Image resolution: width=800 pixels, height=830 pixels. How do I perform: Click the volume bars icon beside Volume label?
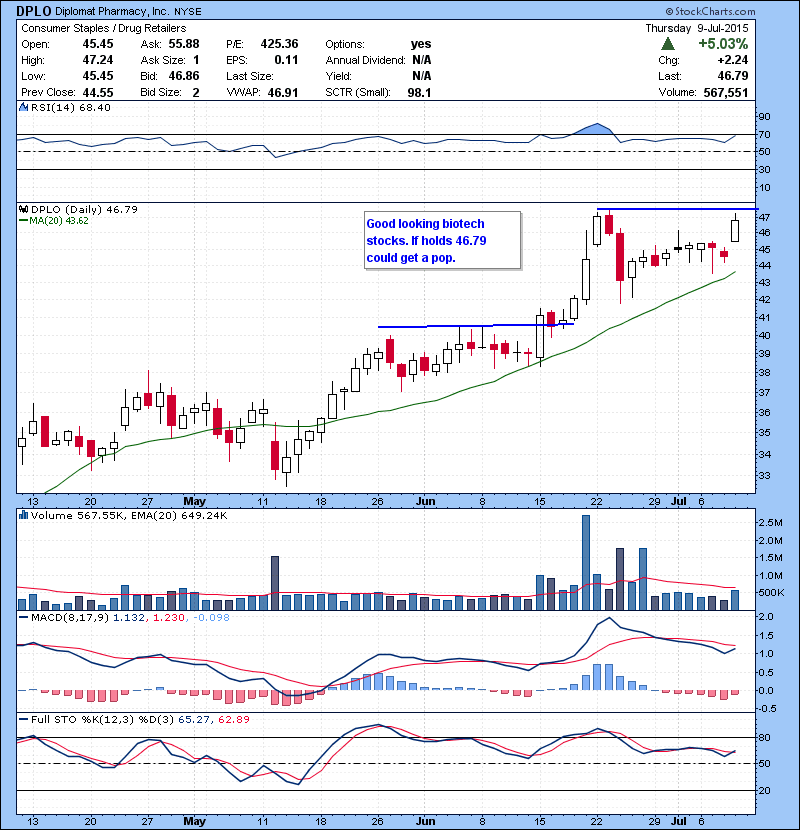point(23,515)
